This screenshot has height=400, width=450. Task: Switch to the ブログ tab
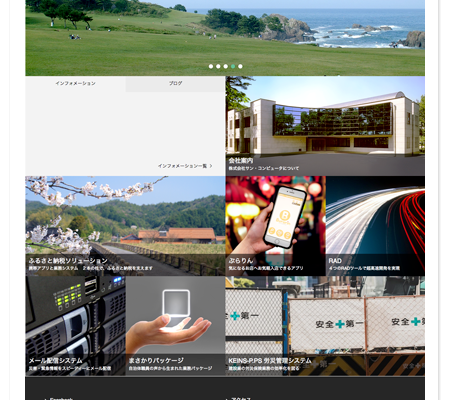tap(175, 84)
